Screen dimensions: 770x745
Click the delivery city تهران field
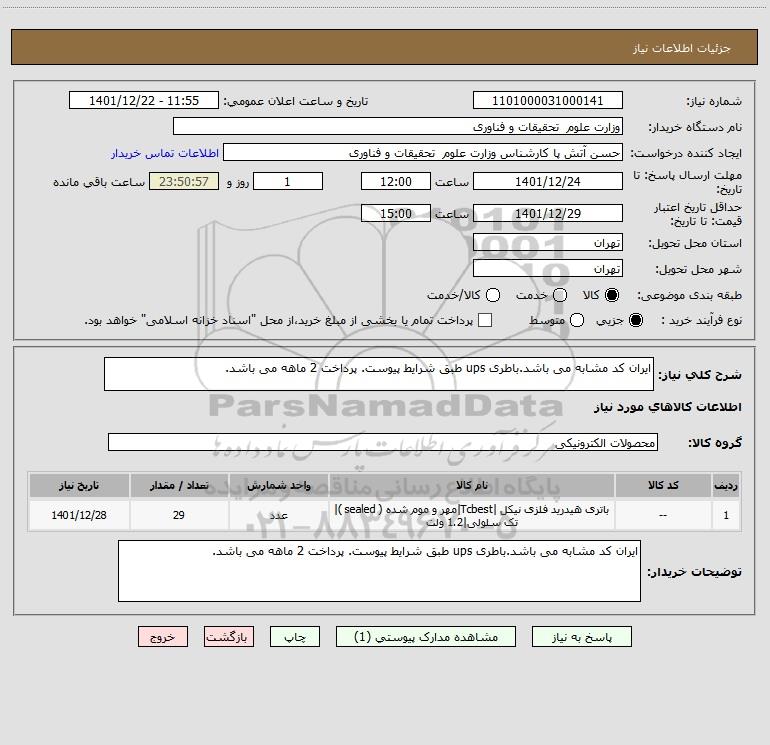coord(548,268)
